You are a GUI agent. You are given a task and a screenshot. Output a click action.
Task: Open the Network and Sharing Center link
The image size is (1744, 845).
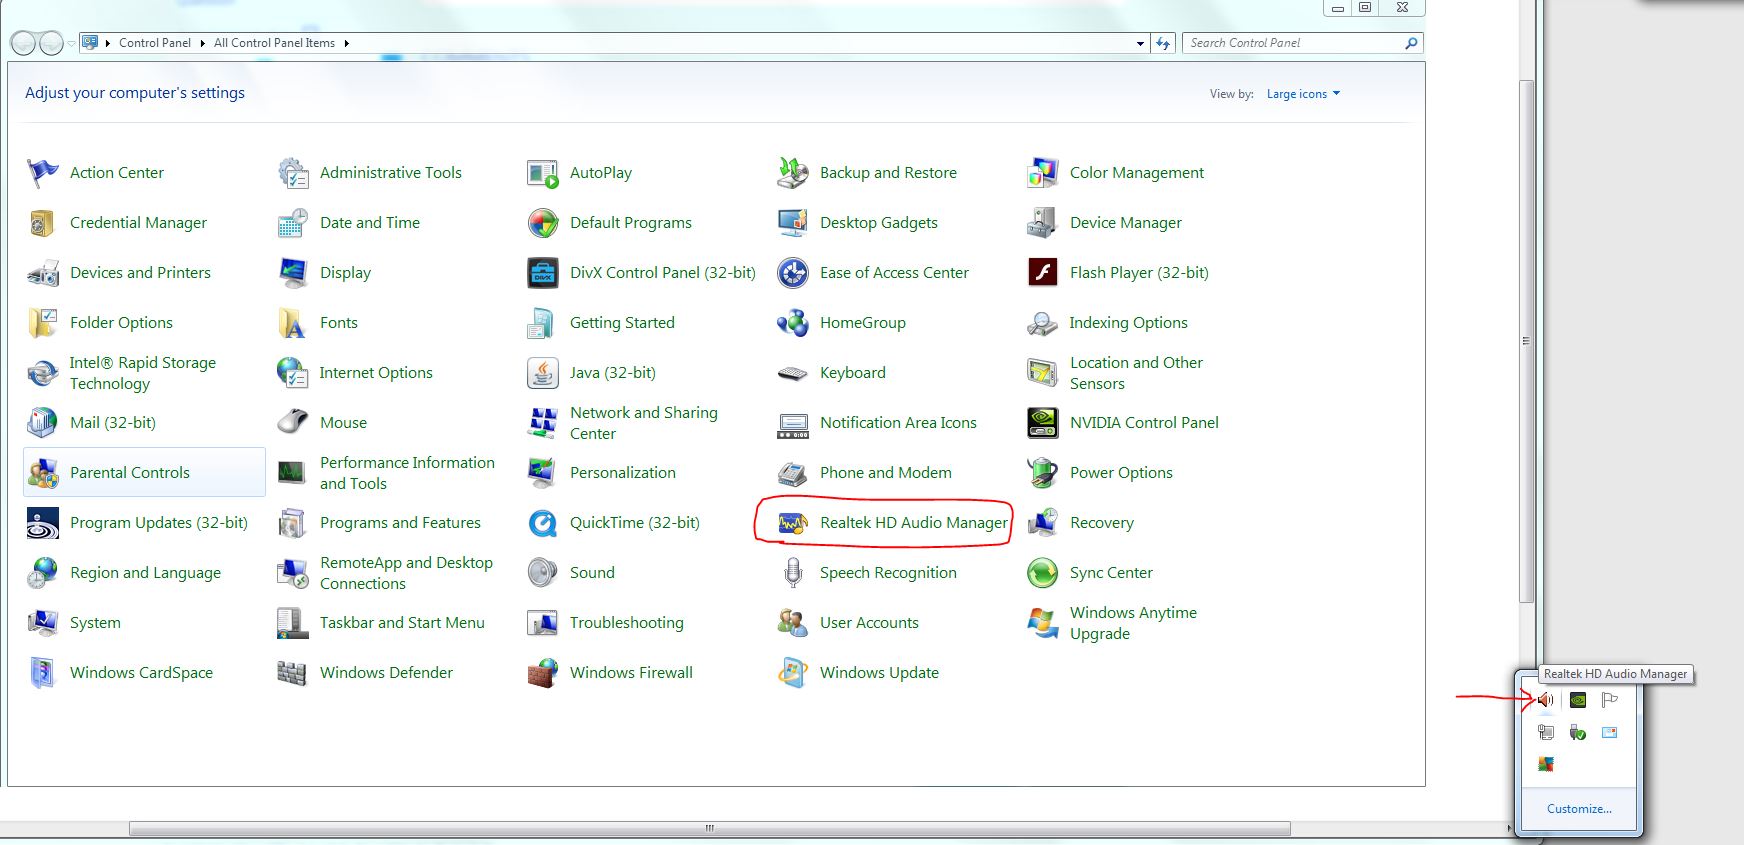pyautogui.click(x=644, y=423)
